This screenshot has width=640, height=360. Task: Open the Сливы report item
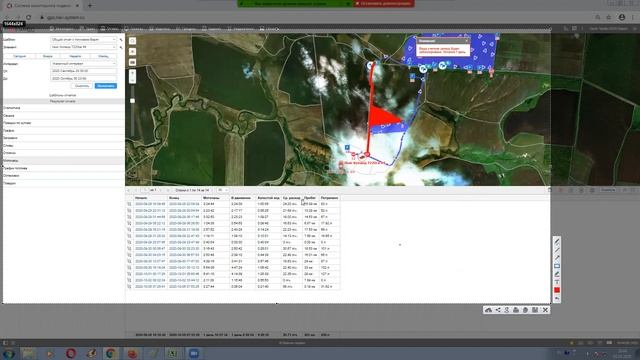point(63,146)
